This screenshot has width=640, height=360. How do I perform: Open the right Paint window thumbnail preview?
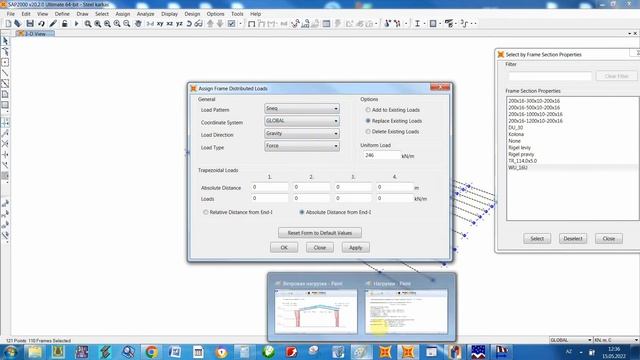[406, 311]
